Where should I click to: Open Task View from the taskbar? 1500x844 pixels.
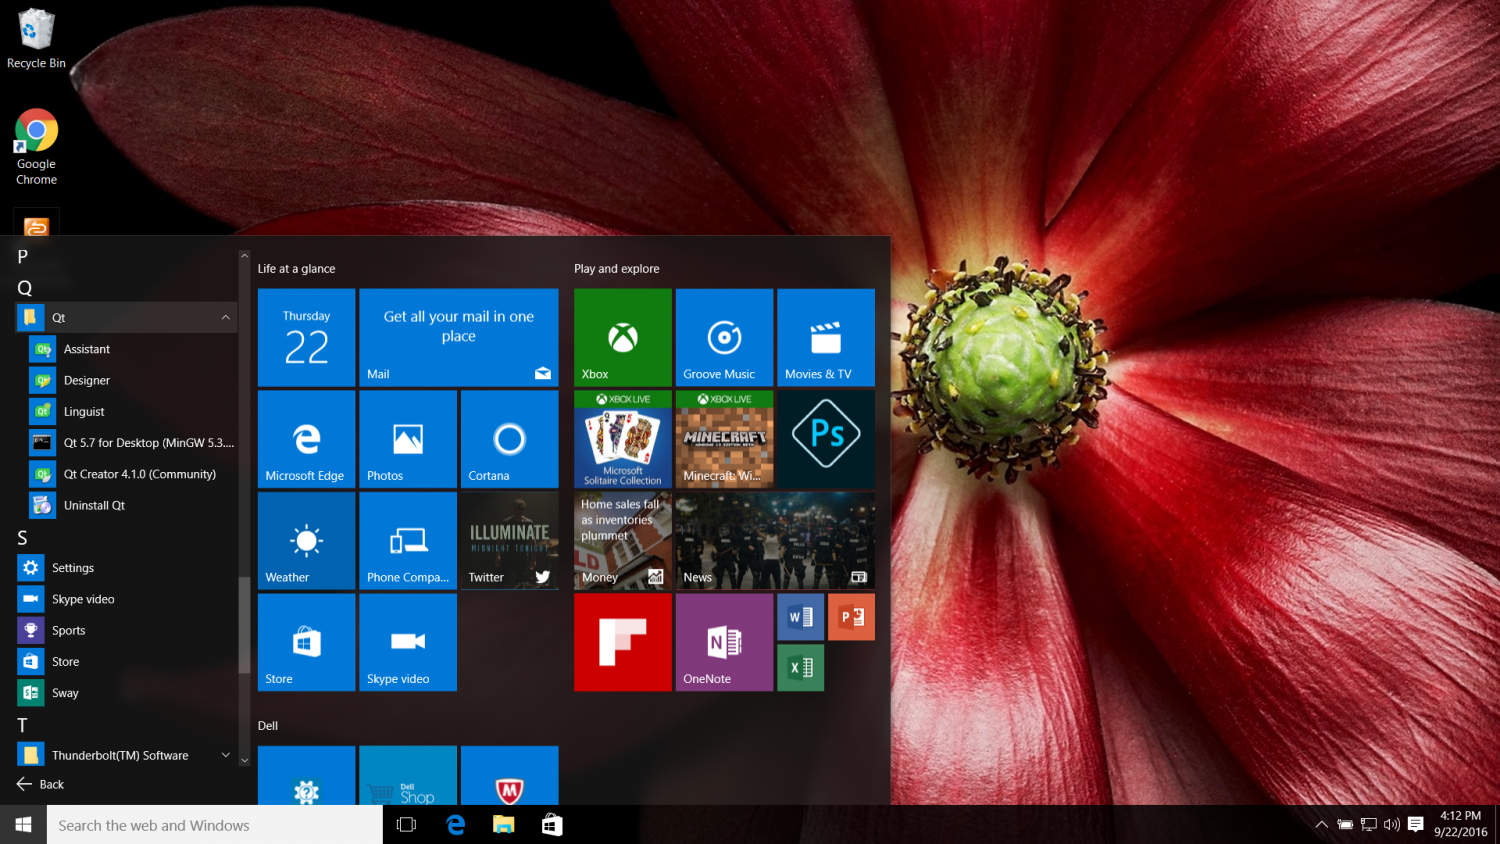pyautogui.click(x=405, y=824)
